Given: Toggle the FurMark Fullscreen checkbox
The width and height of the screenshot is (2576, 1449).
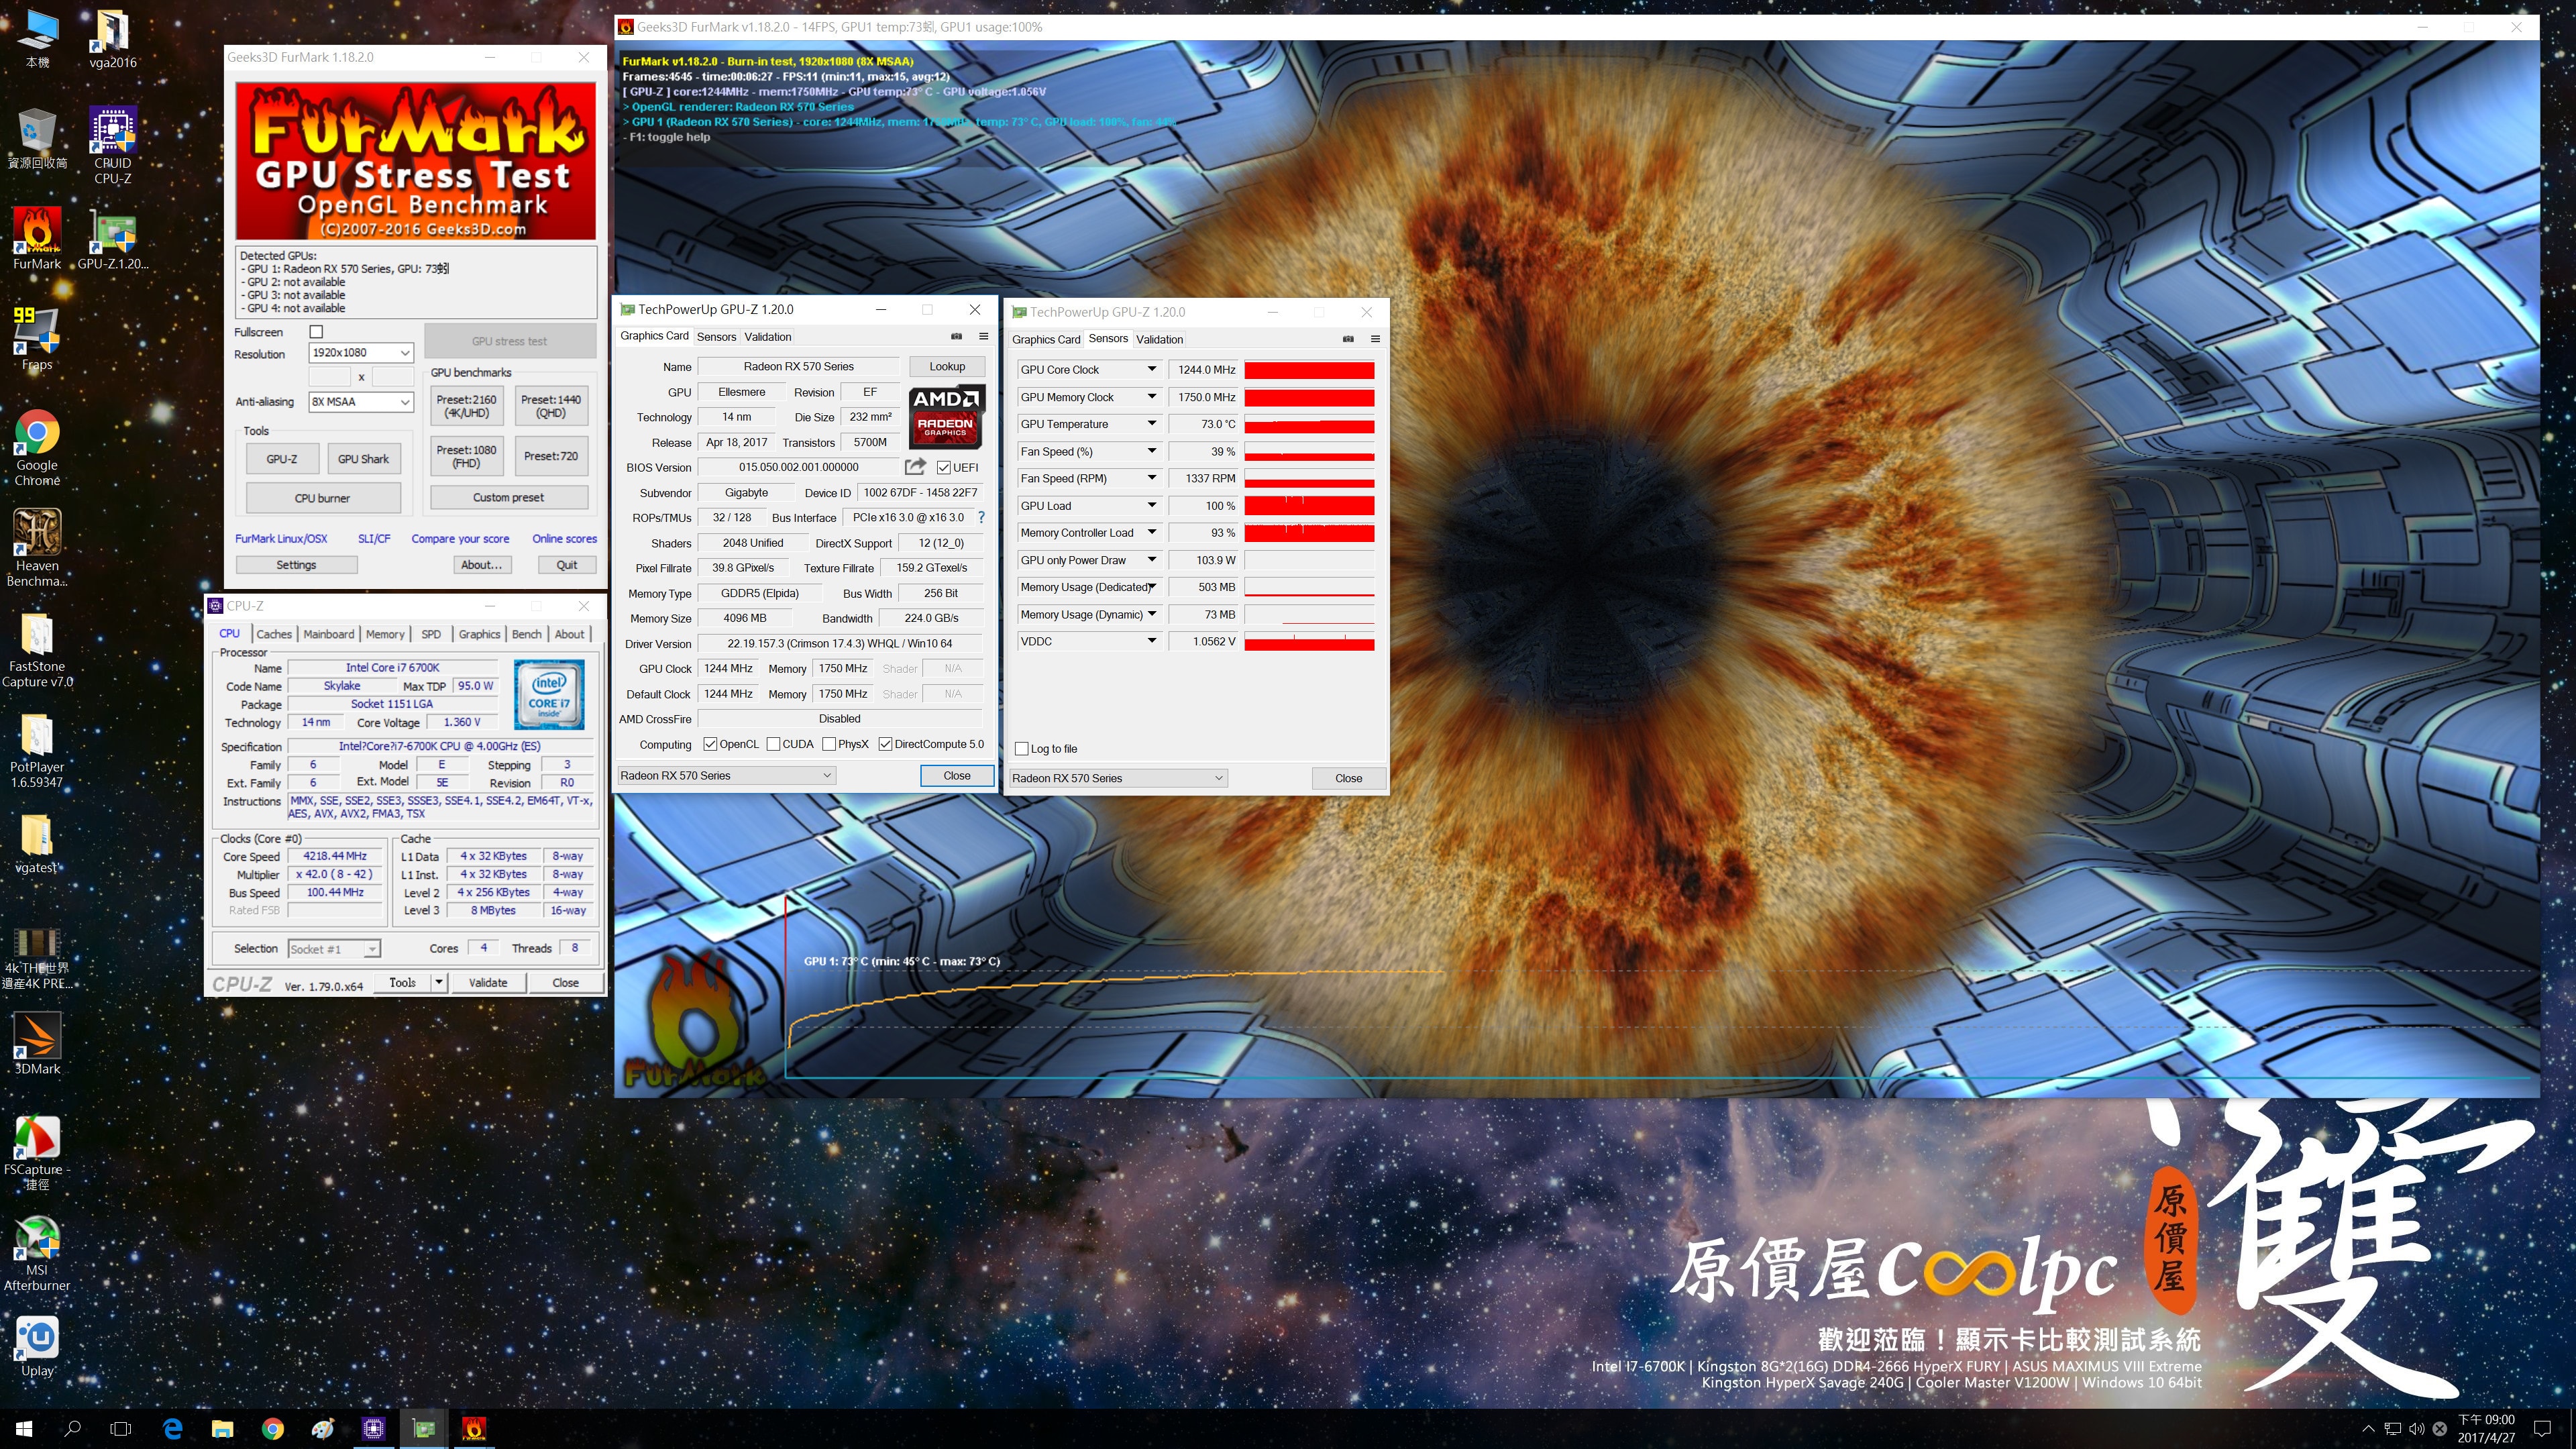Looking at the screenshot, I should pos(316,332).
